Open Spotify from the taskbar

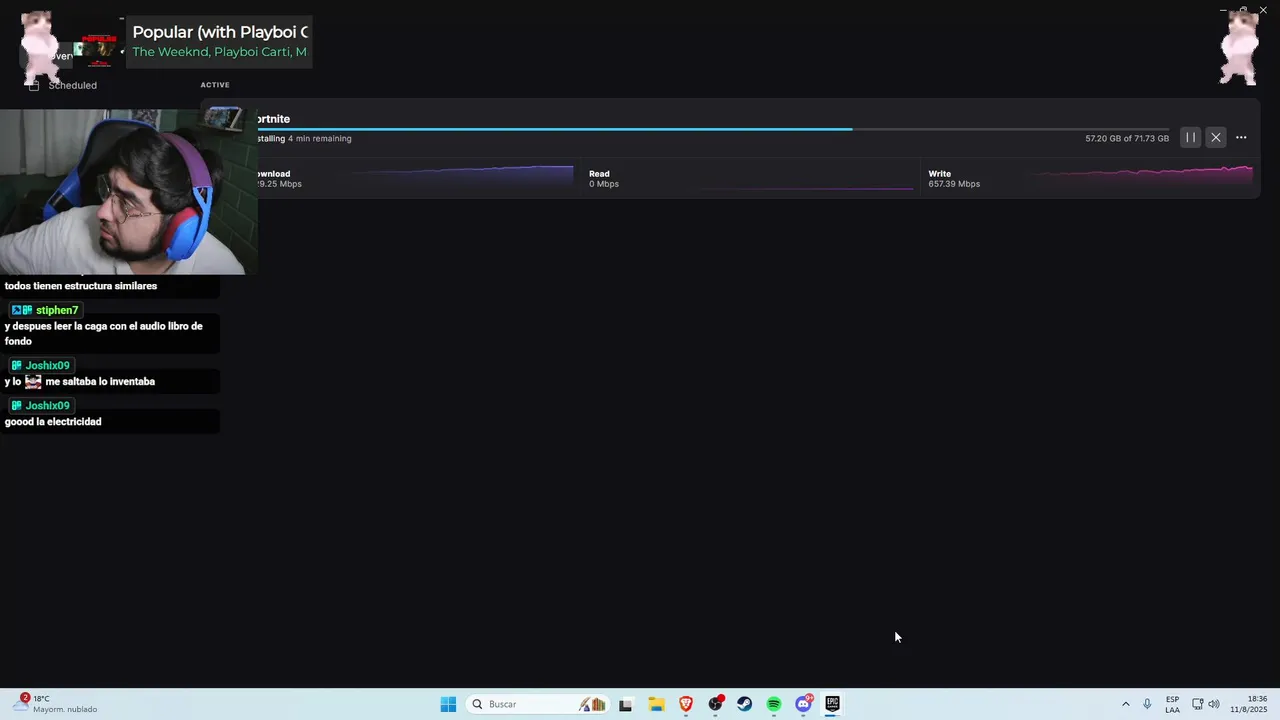[773, 704]
